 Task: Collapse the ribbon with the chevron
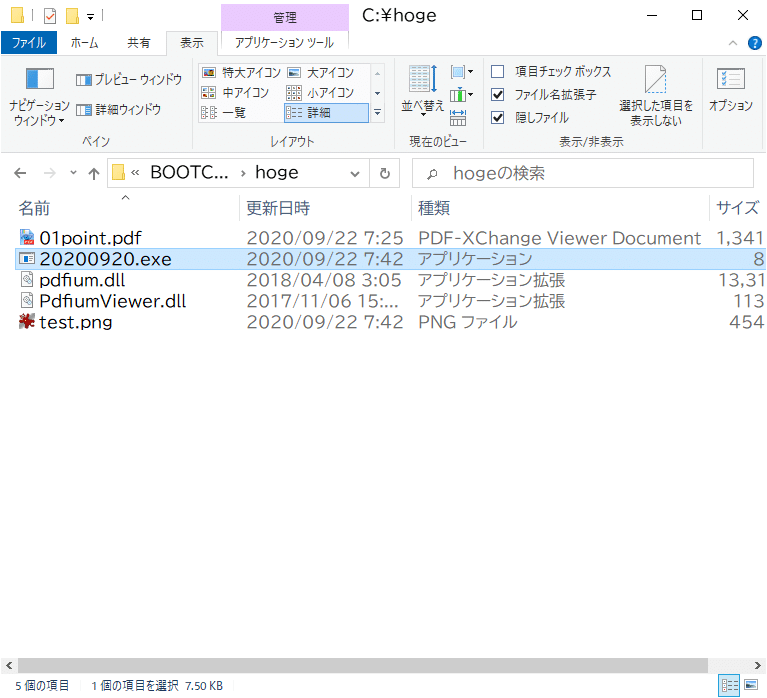733,43
